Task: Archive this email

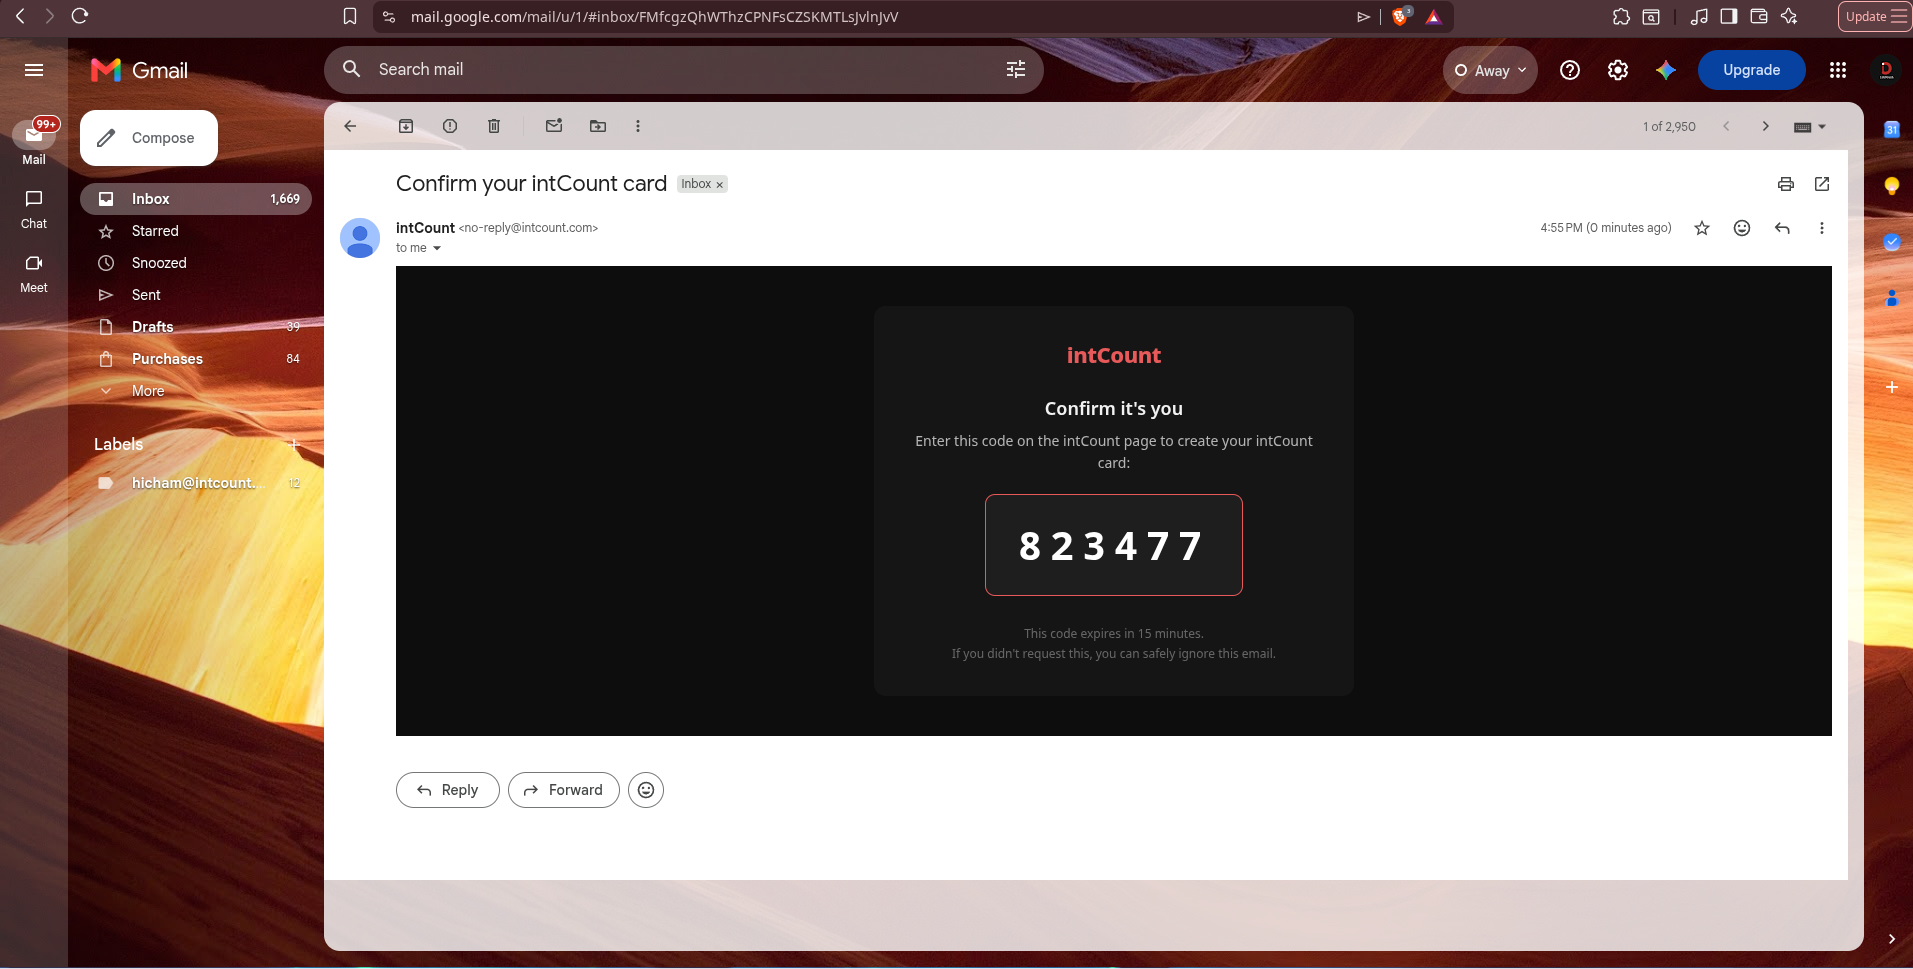Action: [x=406, y=126]
